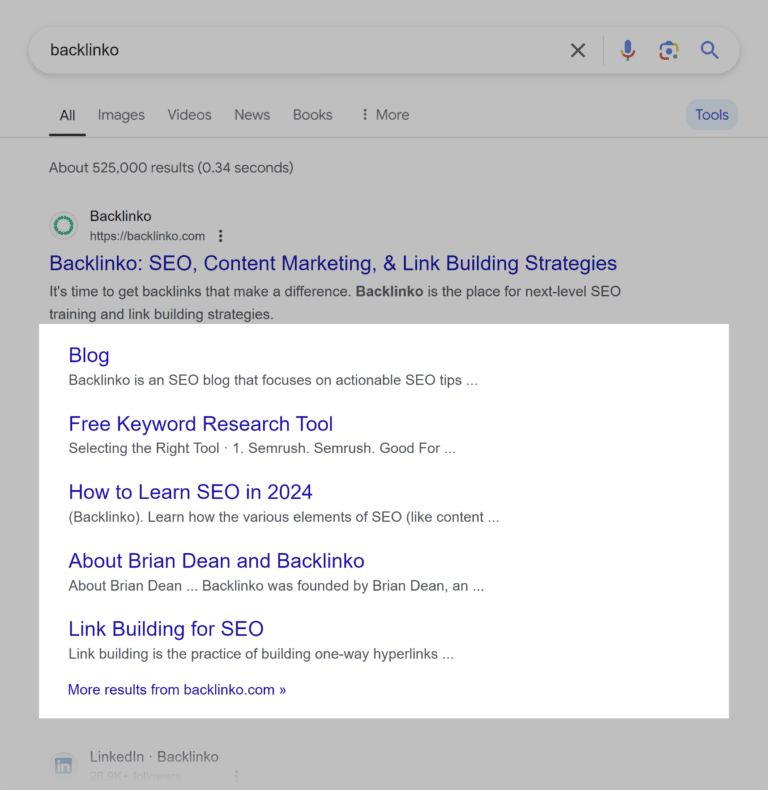Go to About Brian Dean and Backlinko

pyautogui.click(x=216, y=561)
